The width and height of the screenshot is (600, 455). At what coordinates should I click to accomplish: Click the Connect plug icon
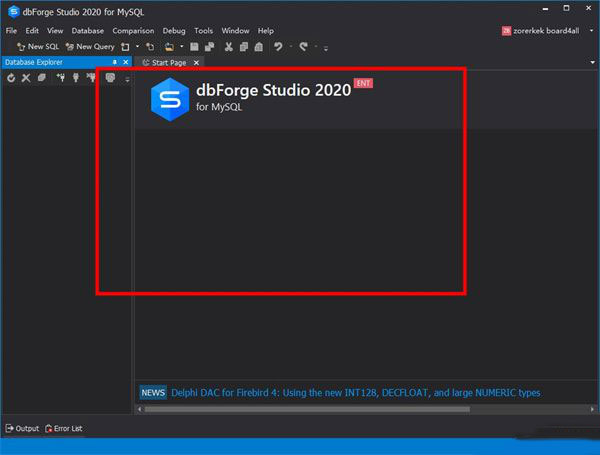pos(76,78)
